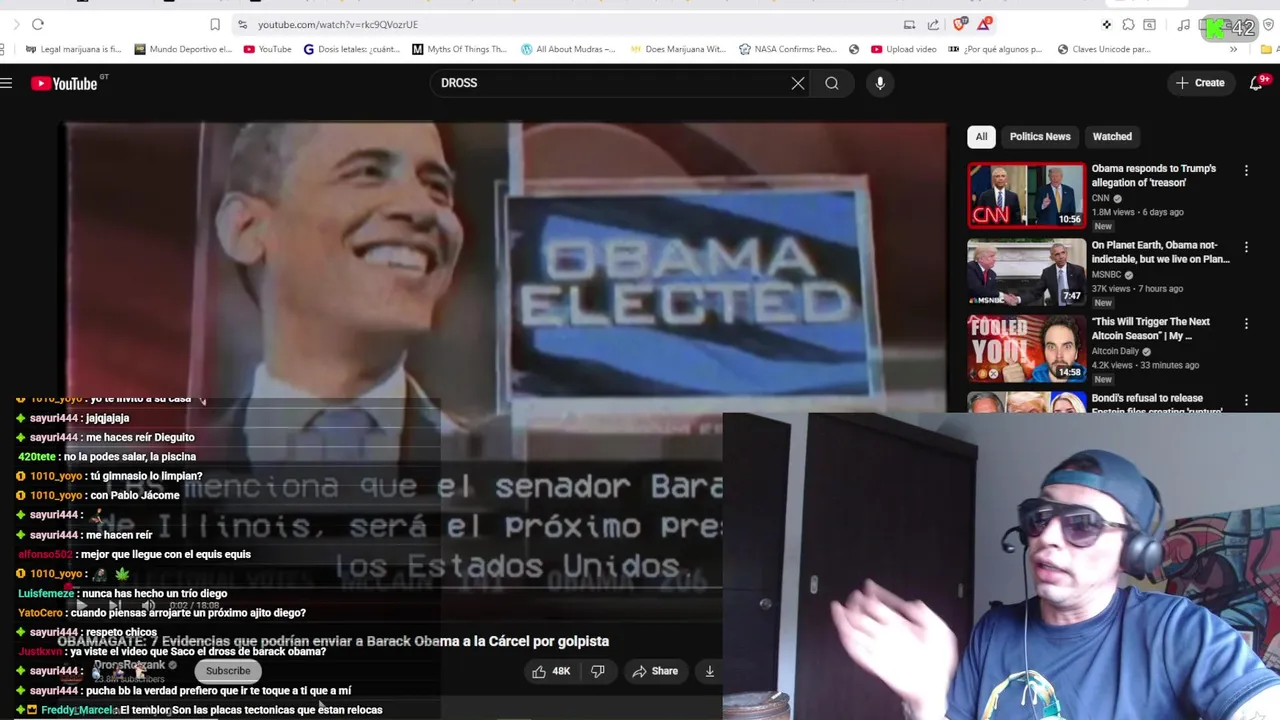Viewport: 1280px width, 720px height.
Task: Click chat message 'respeto chicos'
Action: pyautogui.click(x=121, y=632)
